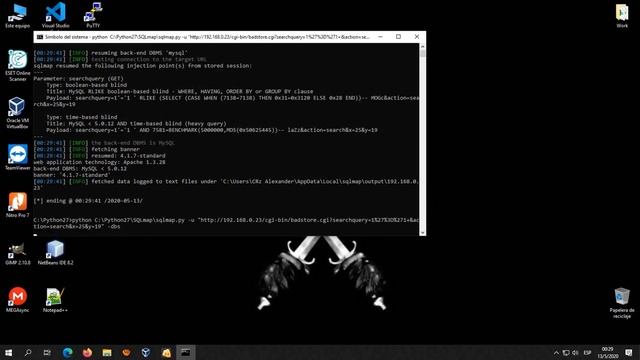Click the 'Parameter: searchquery (GET)' line
Viewport: 640px width, 360px height.
pos(78,78)
